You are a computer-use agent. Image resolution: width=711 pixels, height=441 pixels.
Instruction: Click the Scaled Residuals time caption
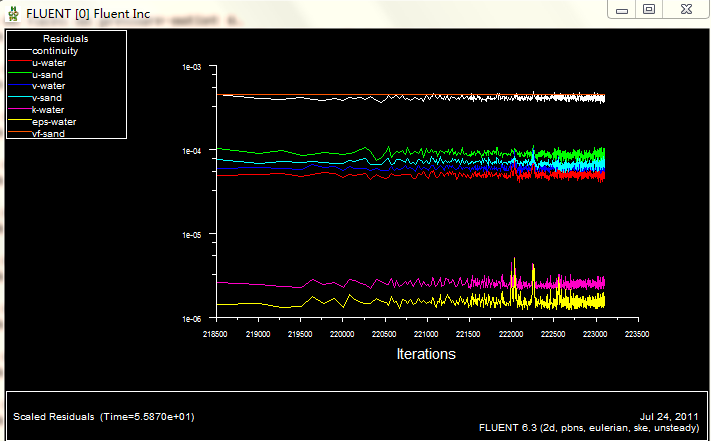pyautogui.click(x=104, y=416)
